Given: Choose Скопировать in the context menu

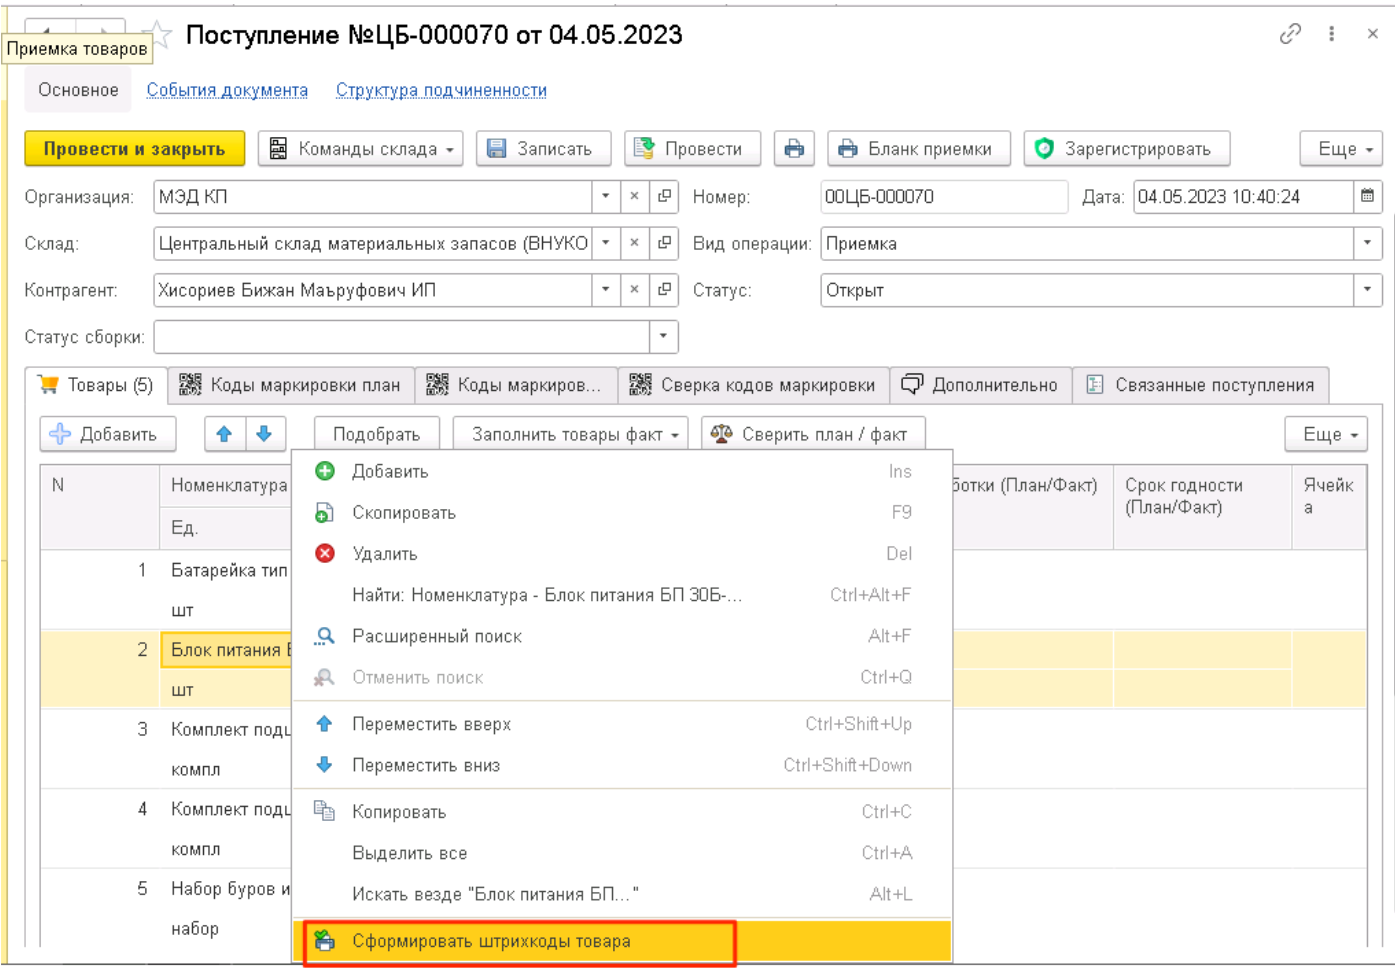Looking at the screenshot, I should coord(621,512).
